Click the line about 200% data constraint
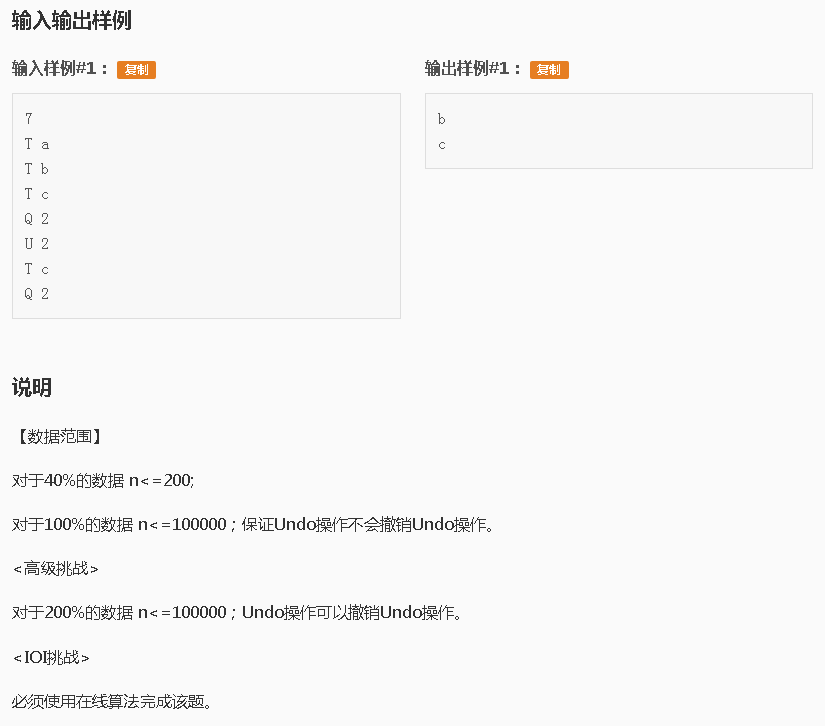The width and height of the screenshot is (825, 726). pyautogui.click(x=237, y=612)
